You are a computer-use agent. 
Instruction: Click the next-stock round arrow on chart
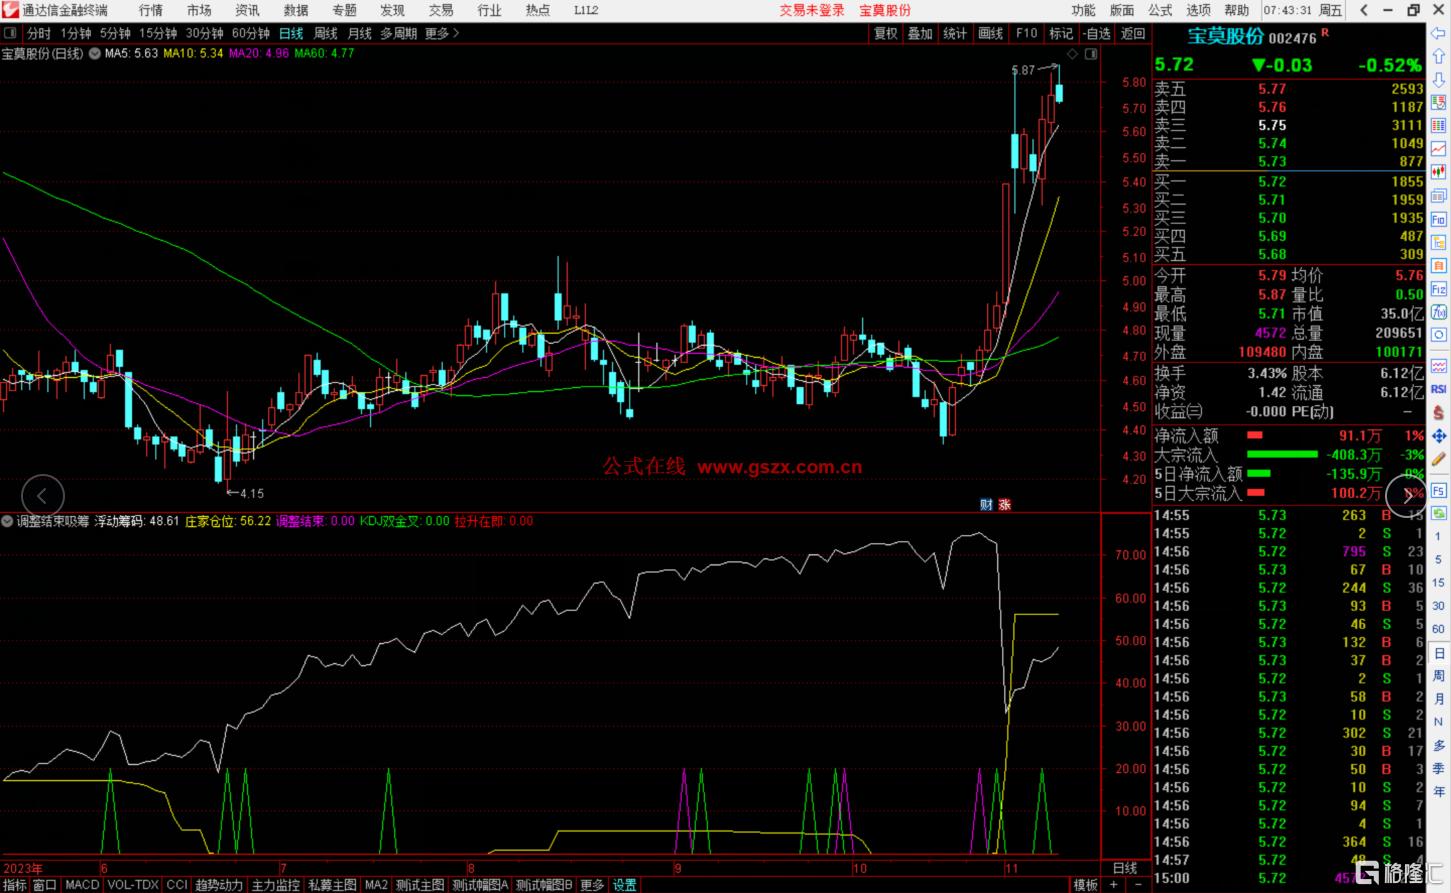pos(1407,494)
